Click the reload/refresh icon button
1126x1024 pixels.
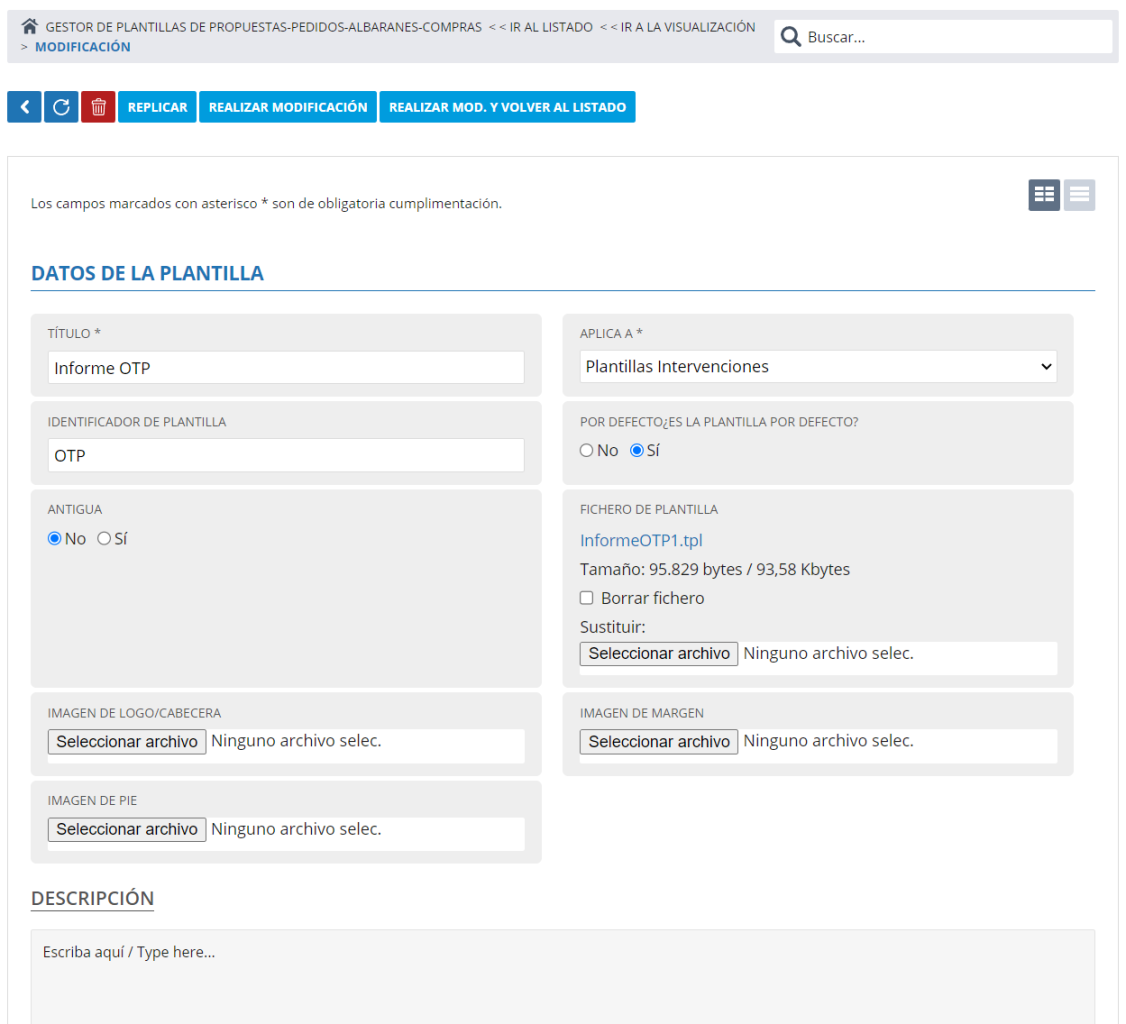61,107
